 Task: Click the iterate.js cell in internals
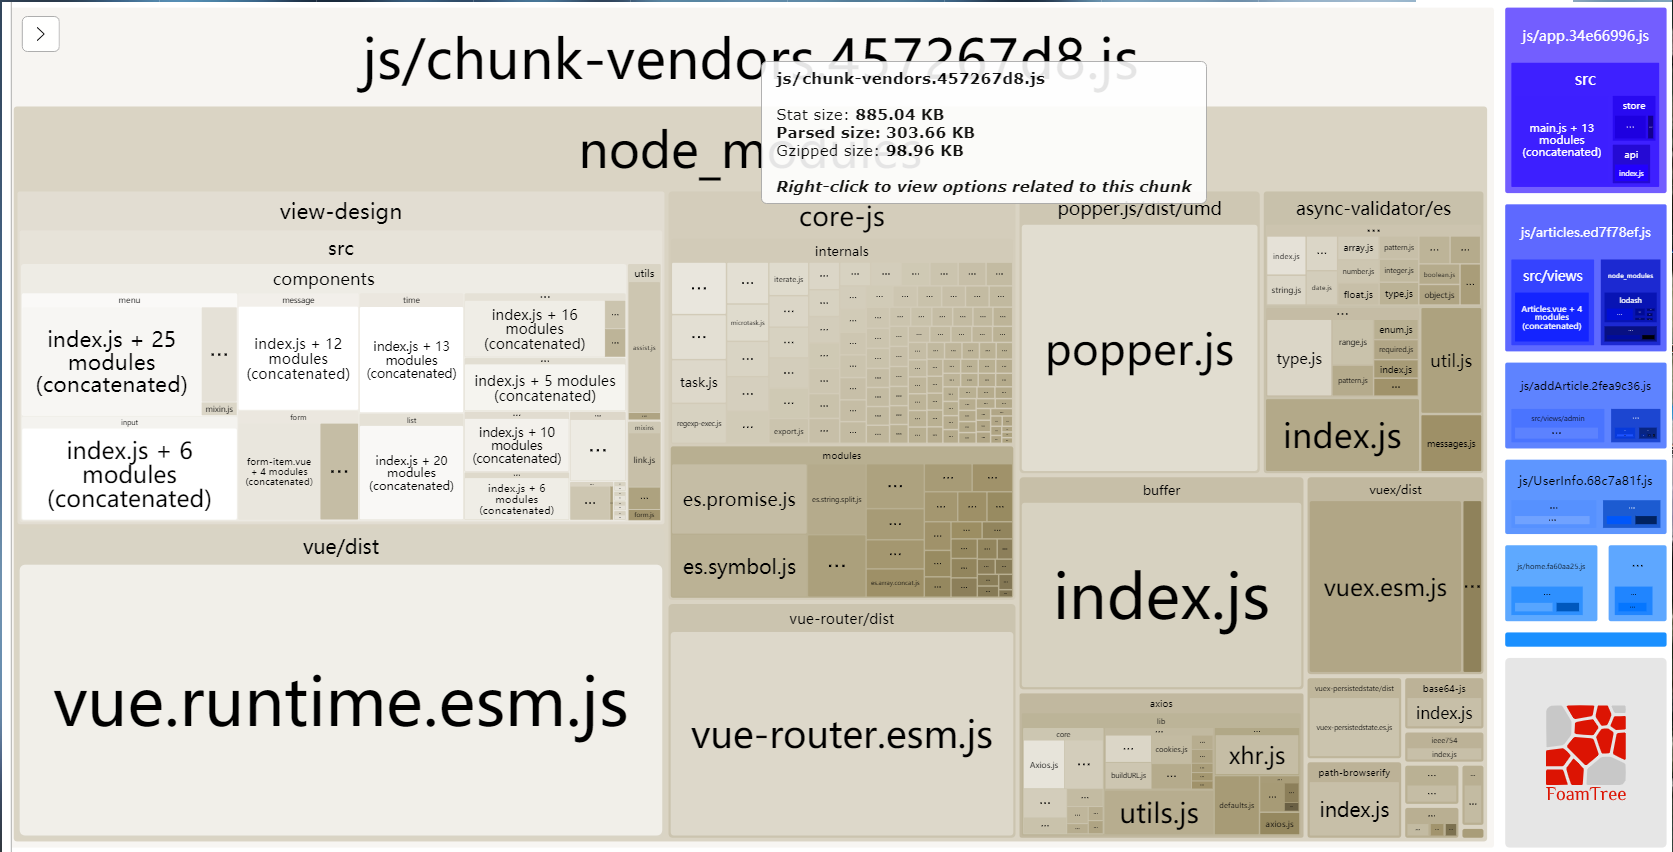point(788,280)
